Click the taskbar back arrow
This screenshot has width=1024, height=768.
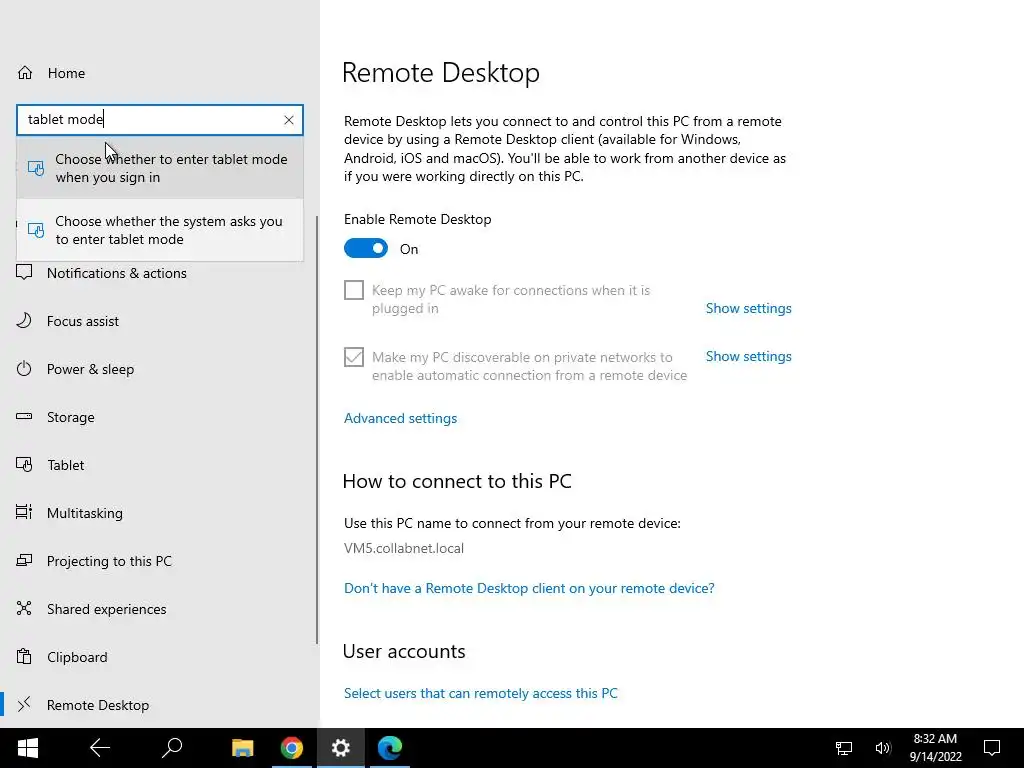pyautogui.click(x=100, y=748)
